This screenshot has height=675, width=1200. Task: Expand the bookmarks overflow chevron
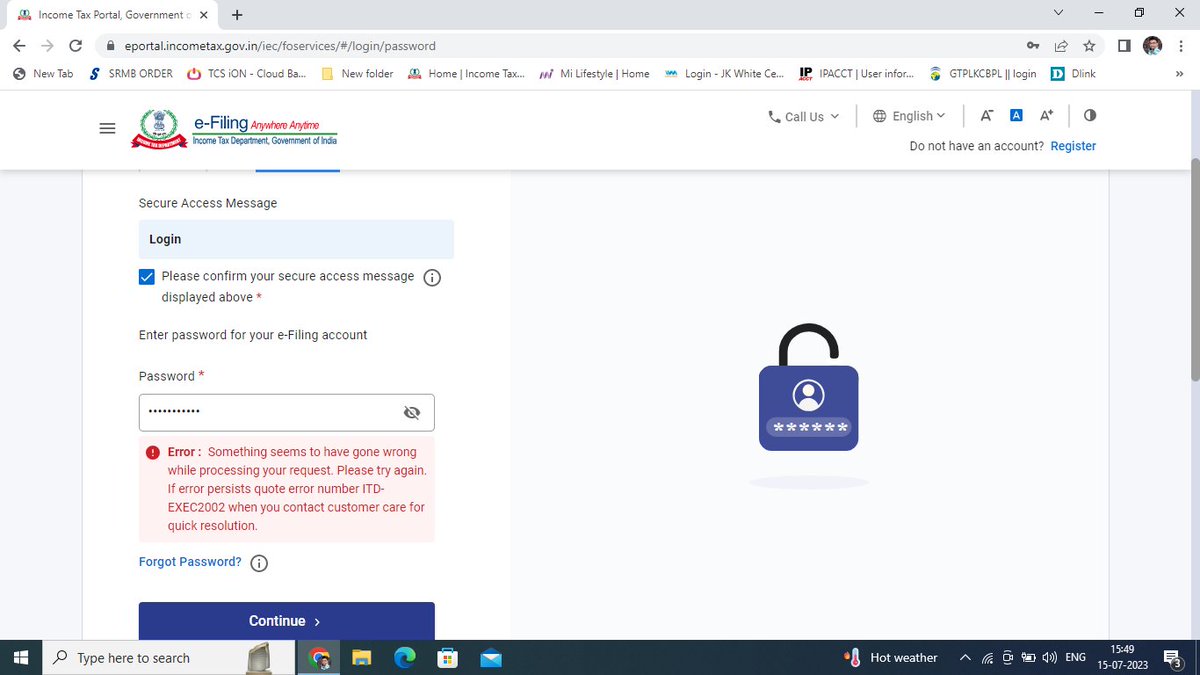pyautogui.click(x=1179, y=74)
